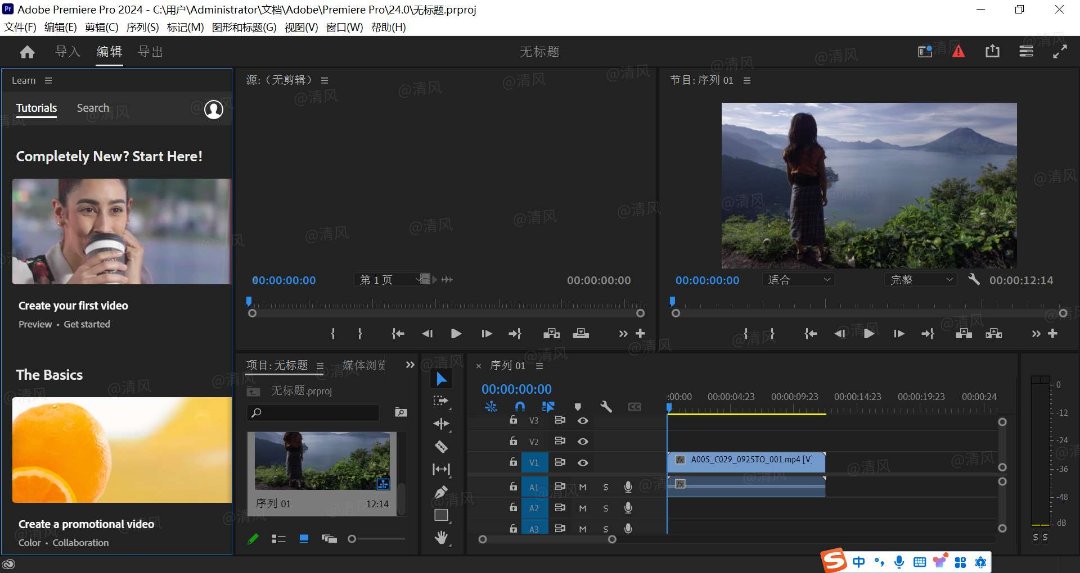Select the Hand tool
Image resolution: width=1080 pixels, height=573 pixels.
click(441, 538)
